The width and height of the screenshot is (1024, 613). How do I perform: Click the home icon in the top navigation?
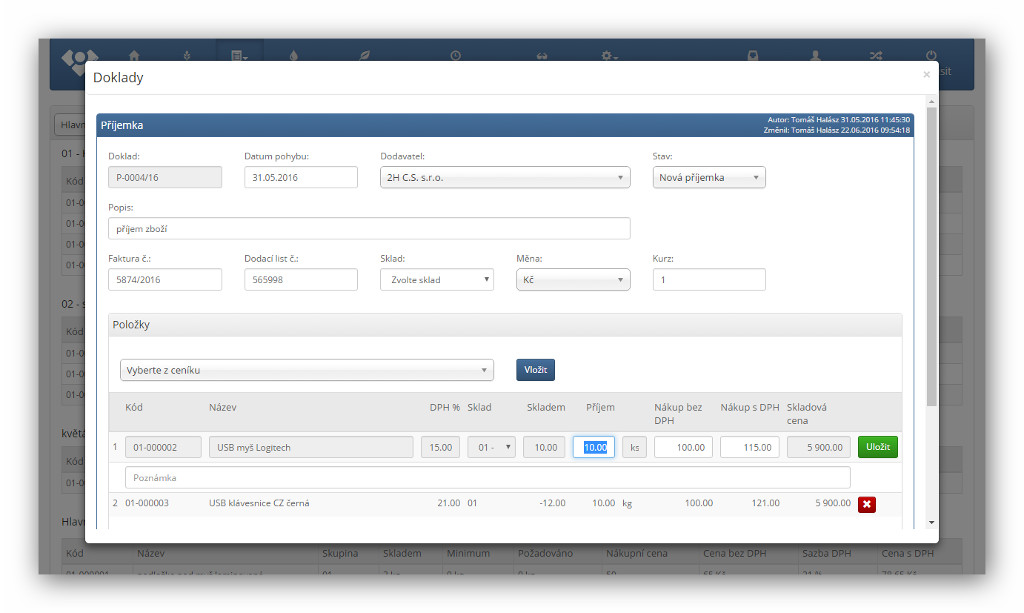[134, 56]
